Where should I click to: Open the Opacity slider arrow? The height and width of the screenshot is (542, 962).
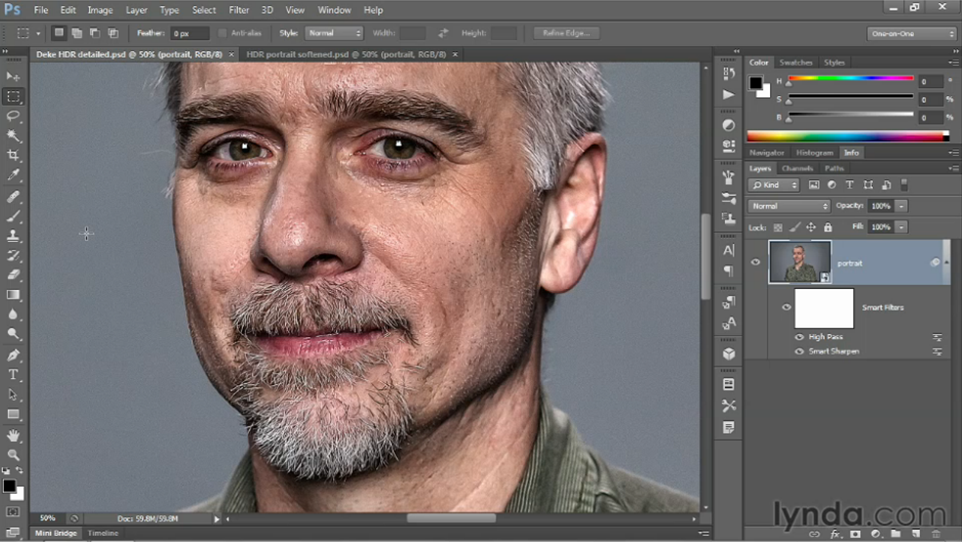(901, 206)
